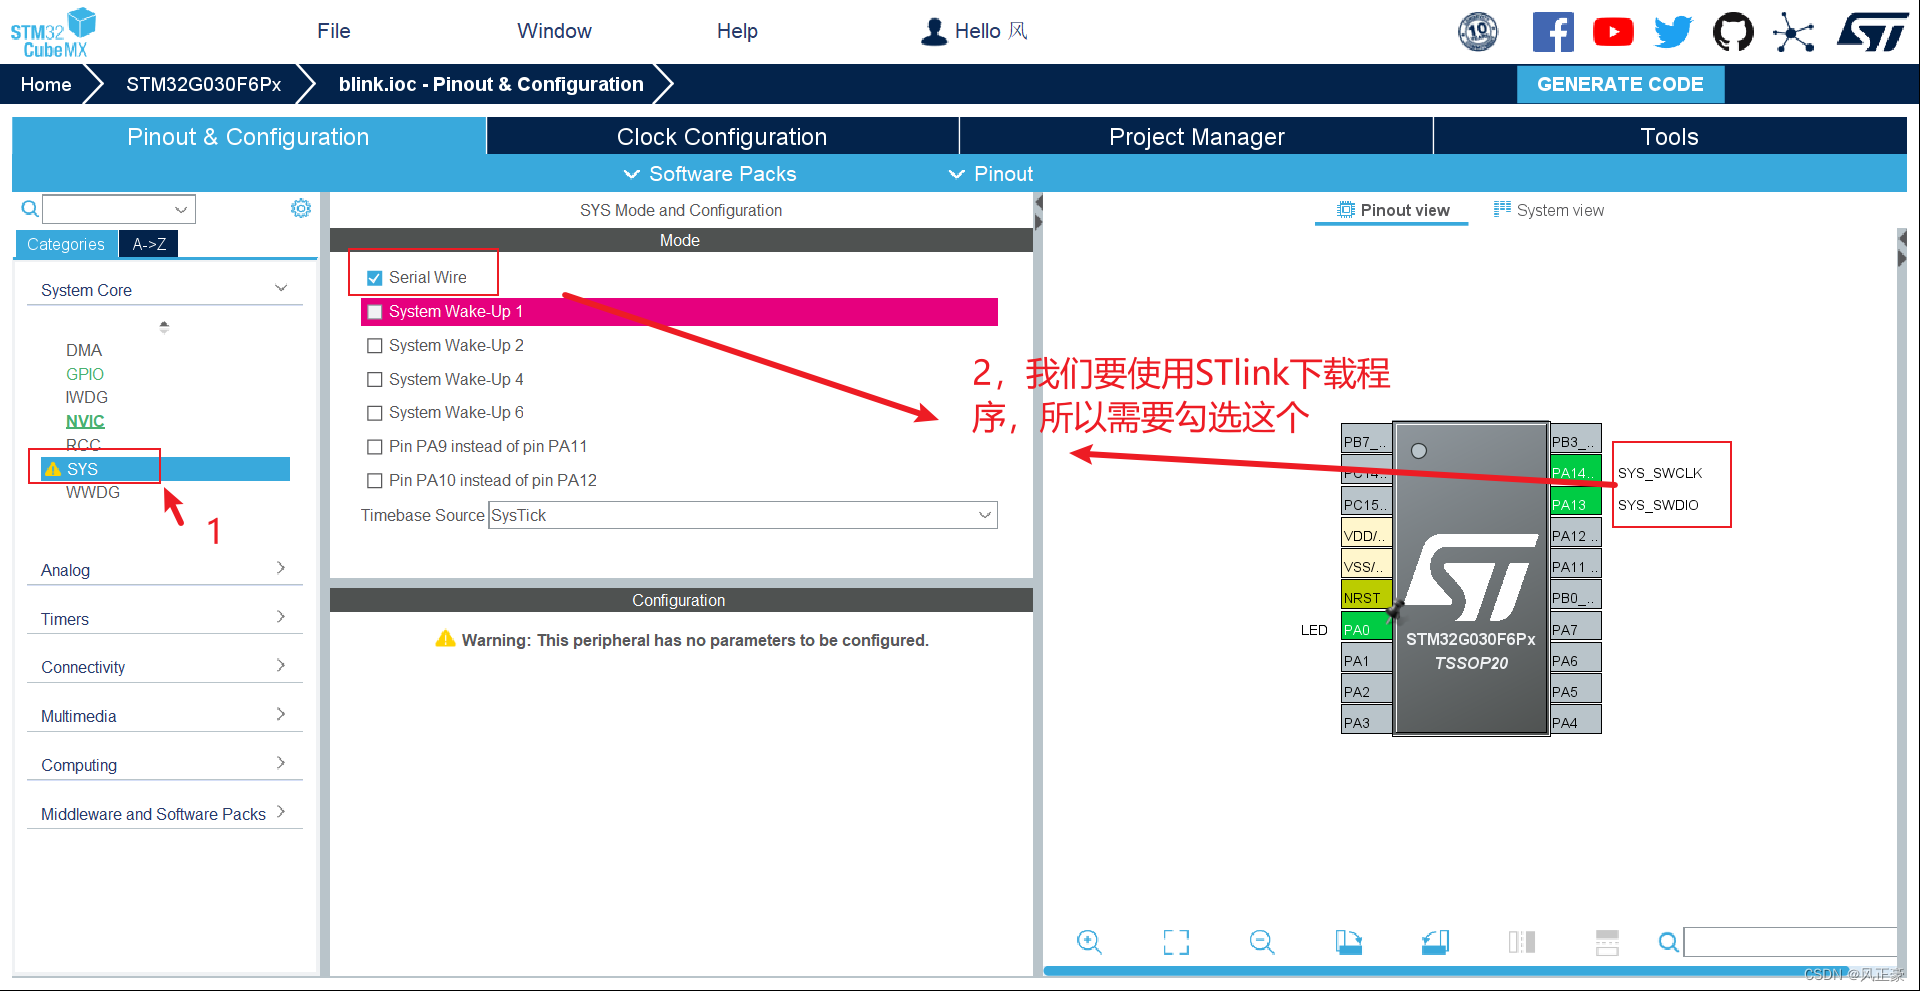Image resolution: width=1920 pixels, height=991 pixels.
Task: Click the vertical split view icon
Action: [x=1521, y=942]
